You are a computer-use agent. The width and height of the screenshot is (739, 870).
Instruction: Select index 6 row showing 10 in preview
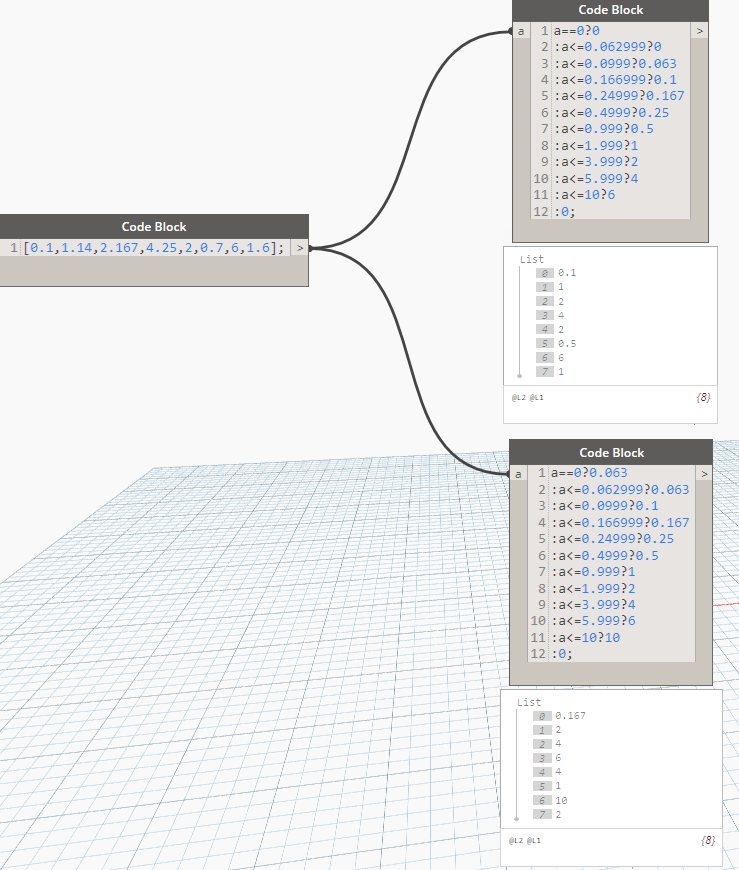550,801
